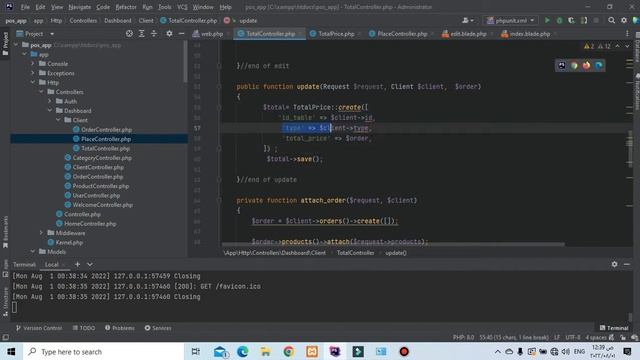The width and height of the screenshot is (640, 360).
Task: Click Windows search box on taskbar
Action: pyautogui.click(x=104, y=351)
